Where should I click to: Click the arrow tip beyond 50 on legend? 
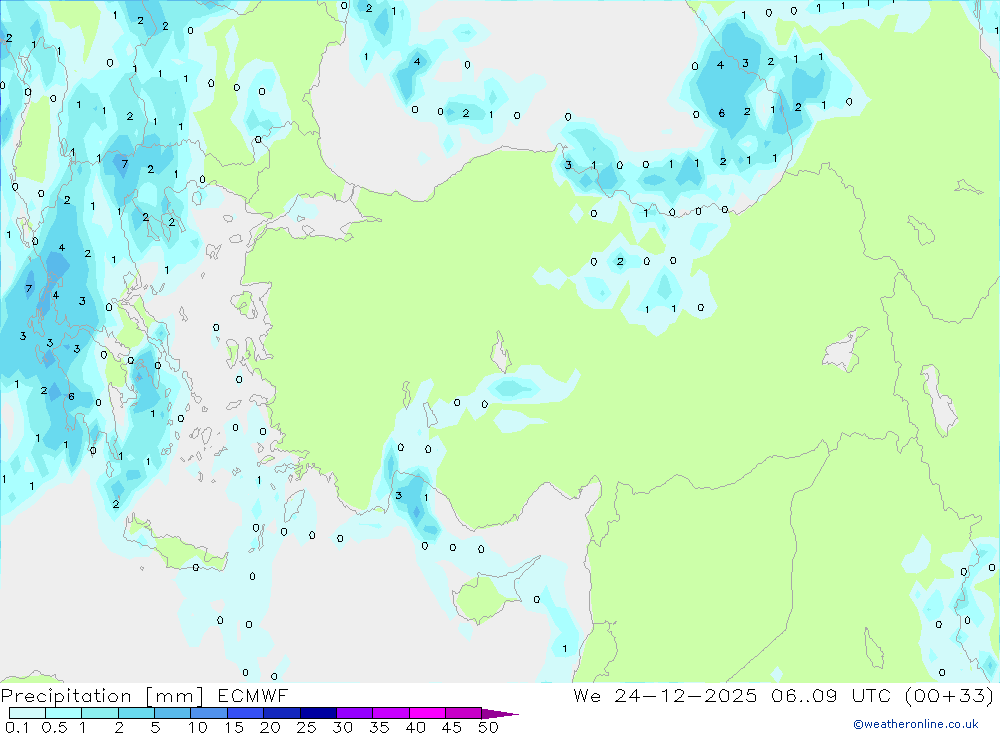pos(500,714)
